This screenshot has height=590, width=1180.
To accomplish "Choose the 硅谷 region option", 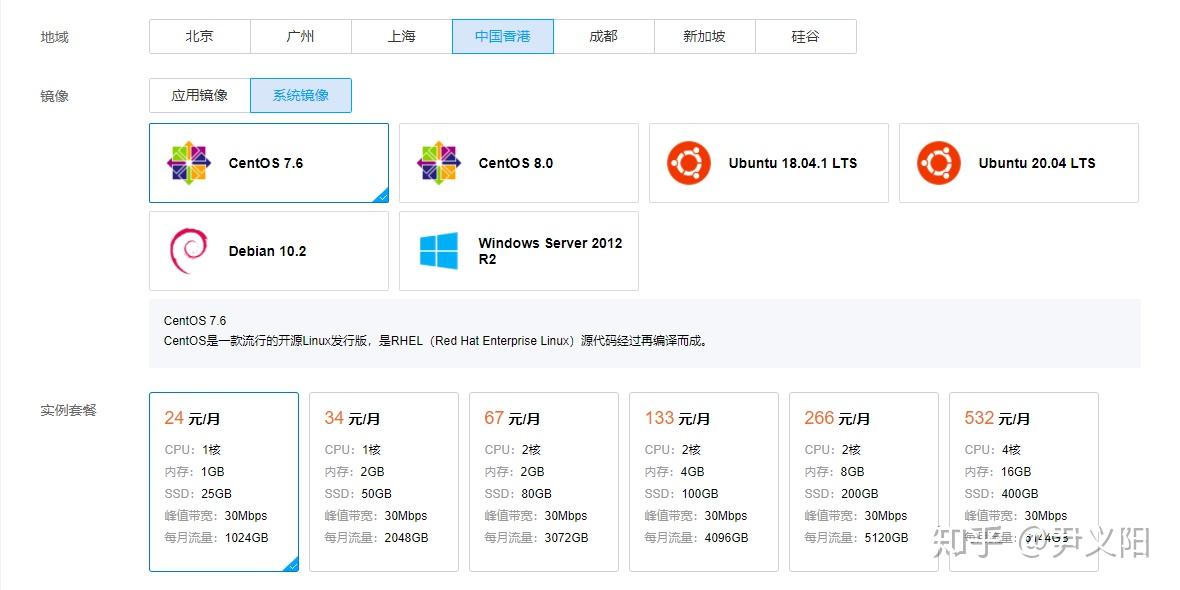I will pyautogui.click(x=805, y=36).
